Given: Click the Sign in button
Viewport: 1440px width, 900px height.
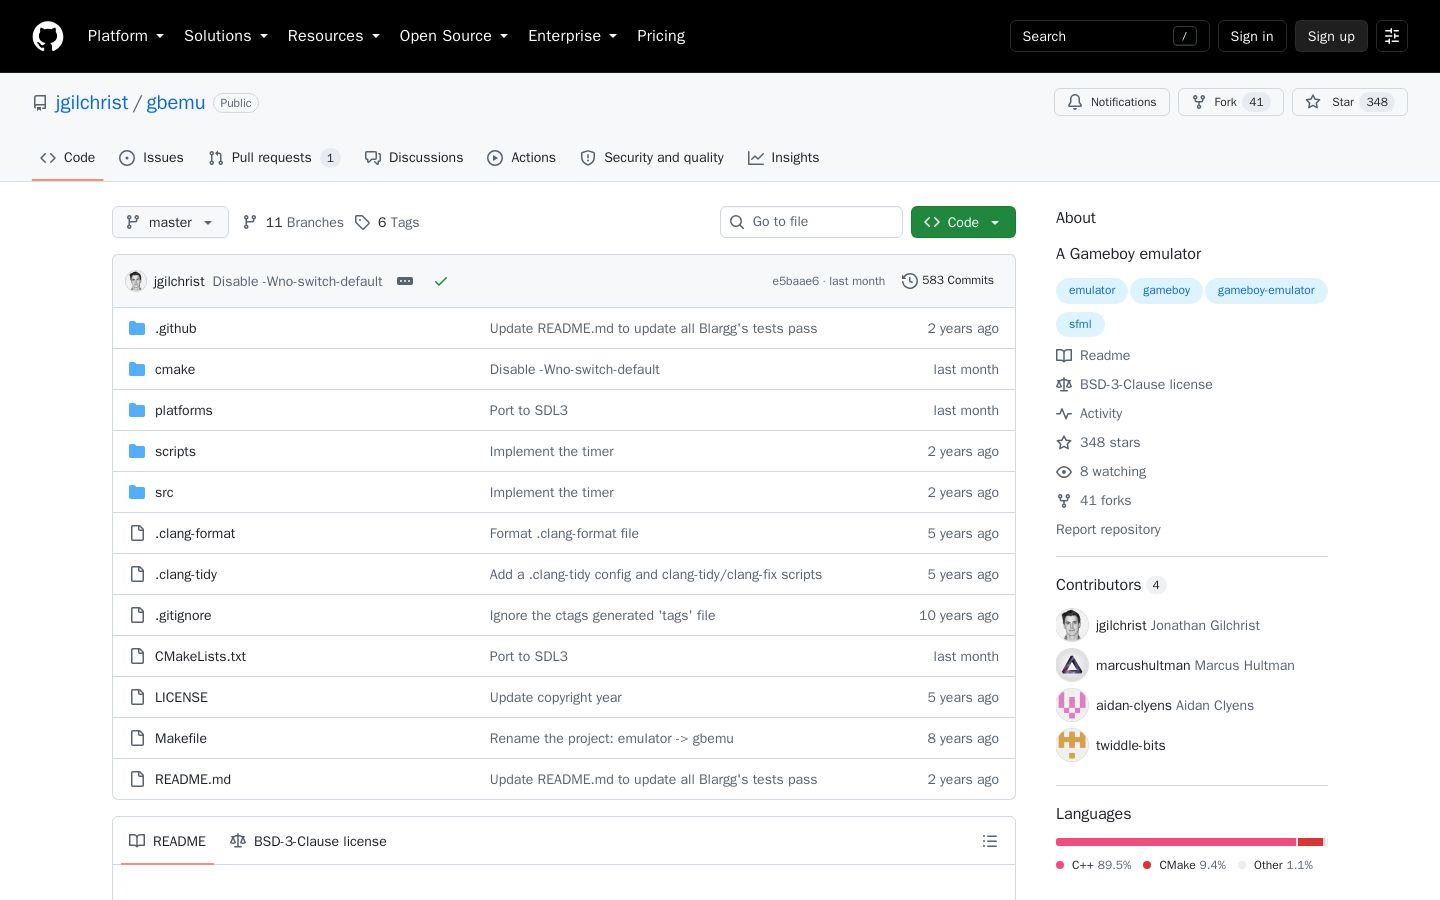Looking at the screenshot, I should tap(1252, 36).
